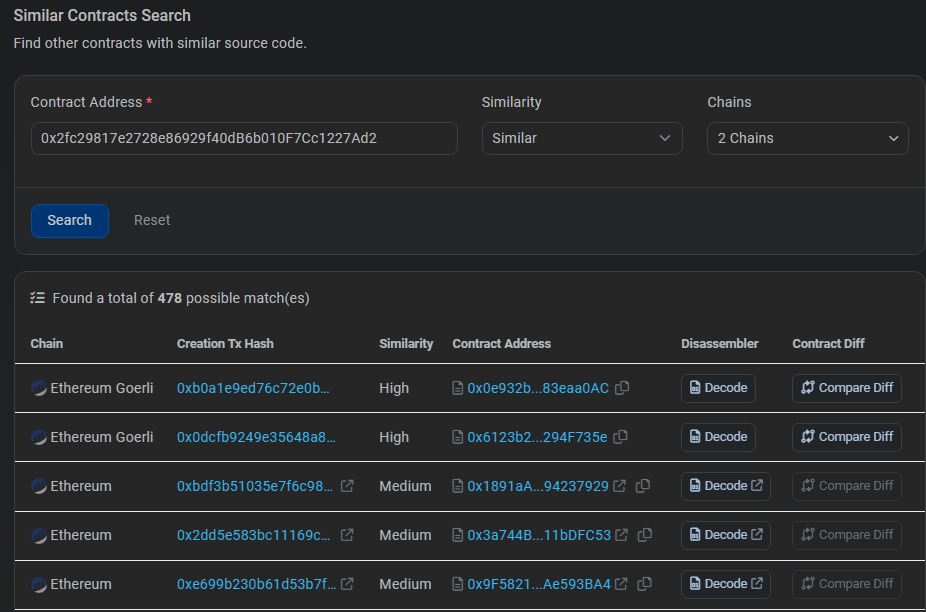This screenshot has height=612, width=926.
Task: Click the Contract Address column header
Action: [501, 344]
